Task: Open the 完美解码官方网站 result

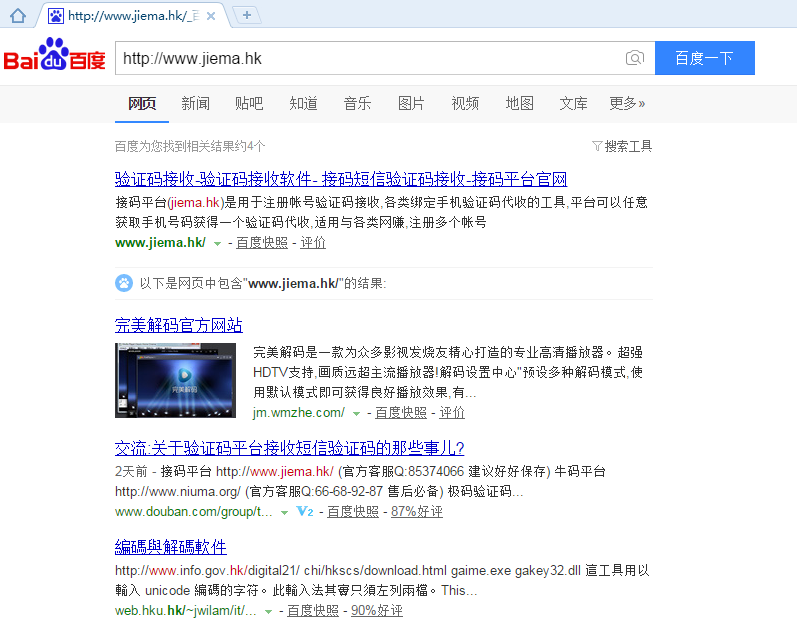Action: coord(179,325)
